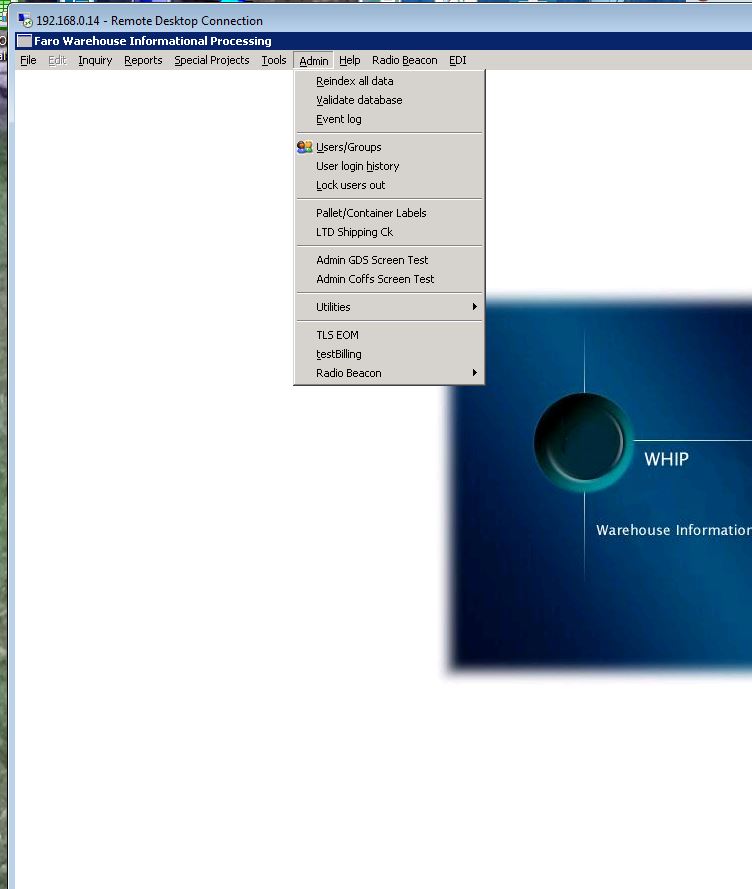
Task: Click the Faro Warehouse window system icon
Action: click(x=24, y=41)
